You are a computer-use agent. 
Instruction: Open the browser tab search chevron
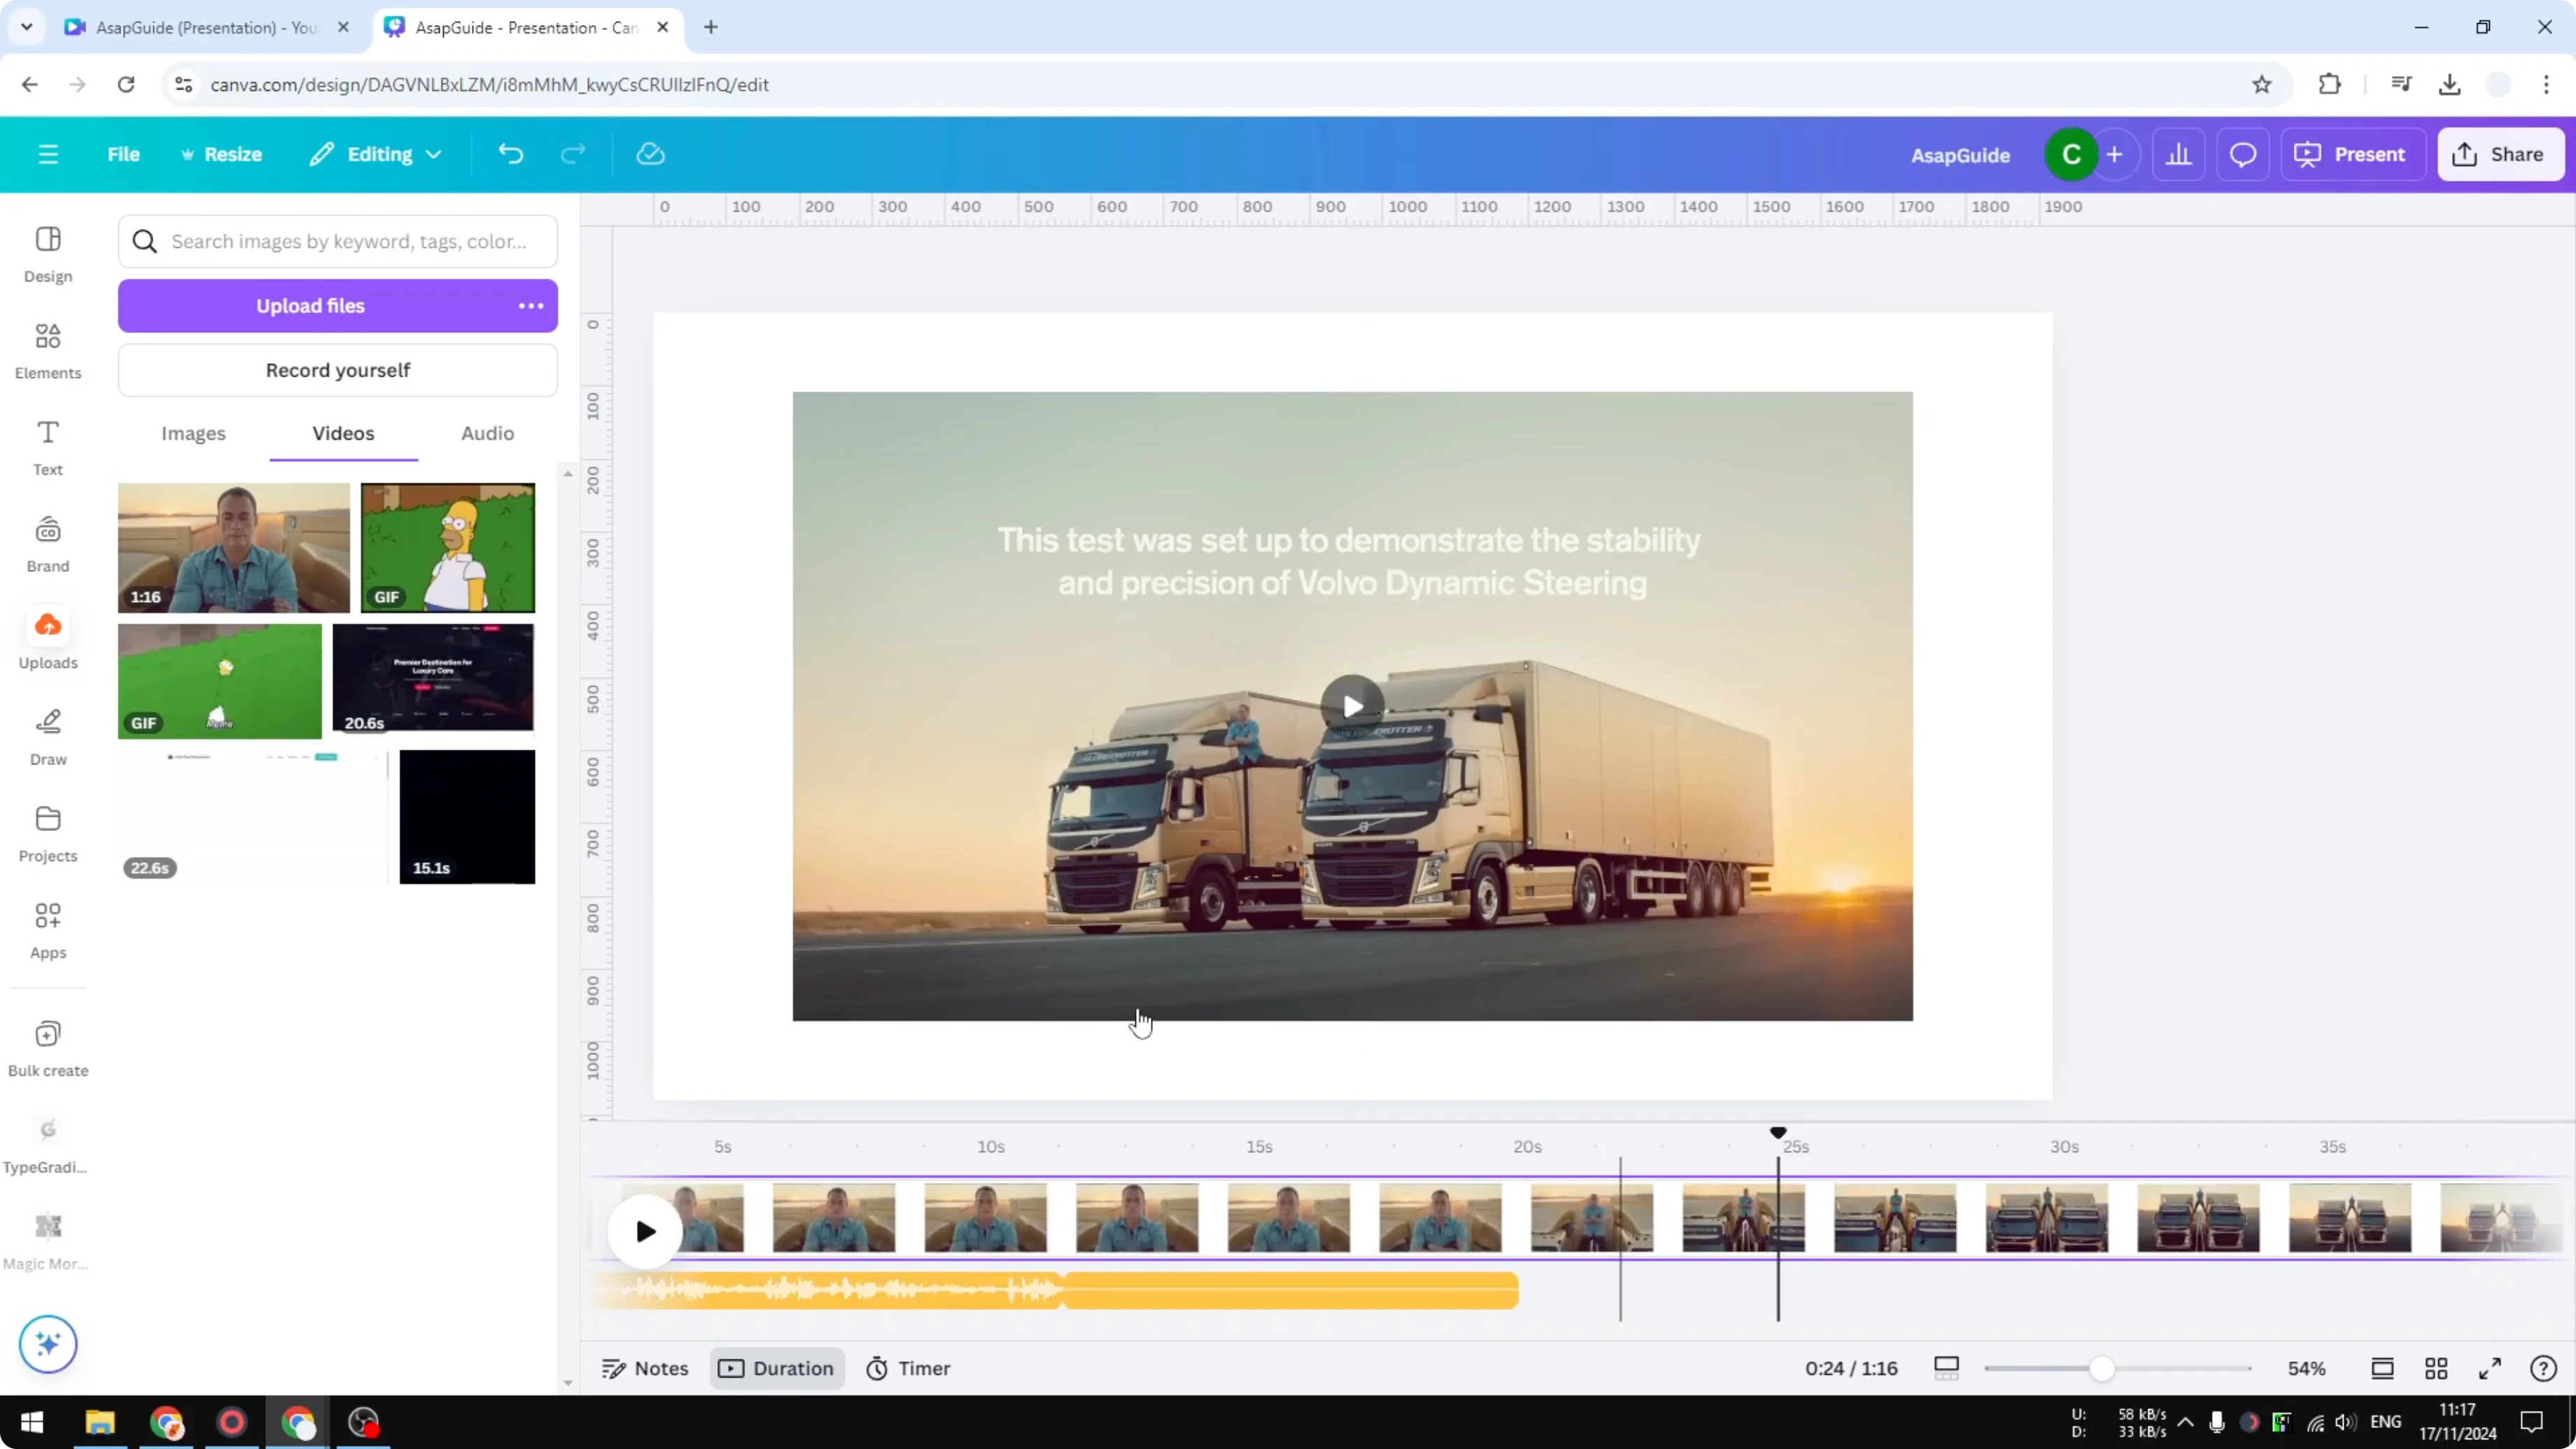point(26,27)
